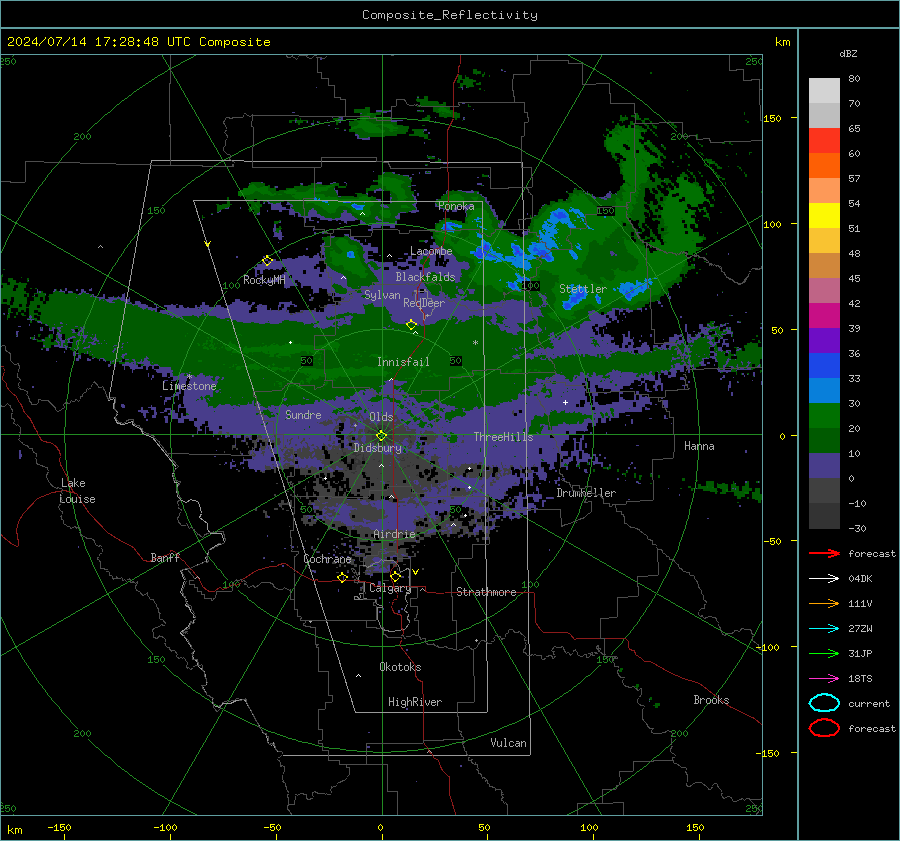Pick the red 60–65 dBZ swatch
This screenshot has height=841, width=900.
click(824, 141)
